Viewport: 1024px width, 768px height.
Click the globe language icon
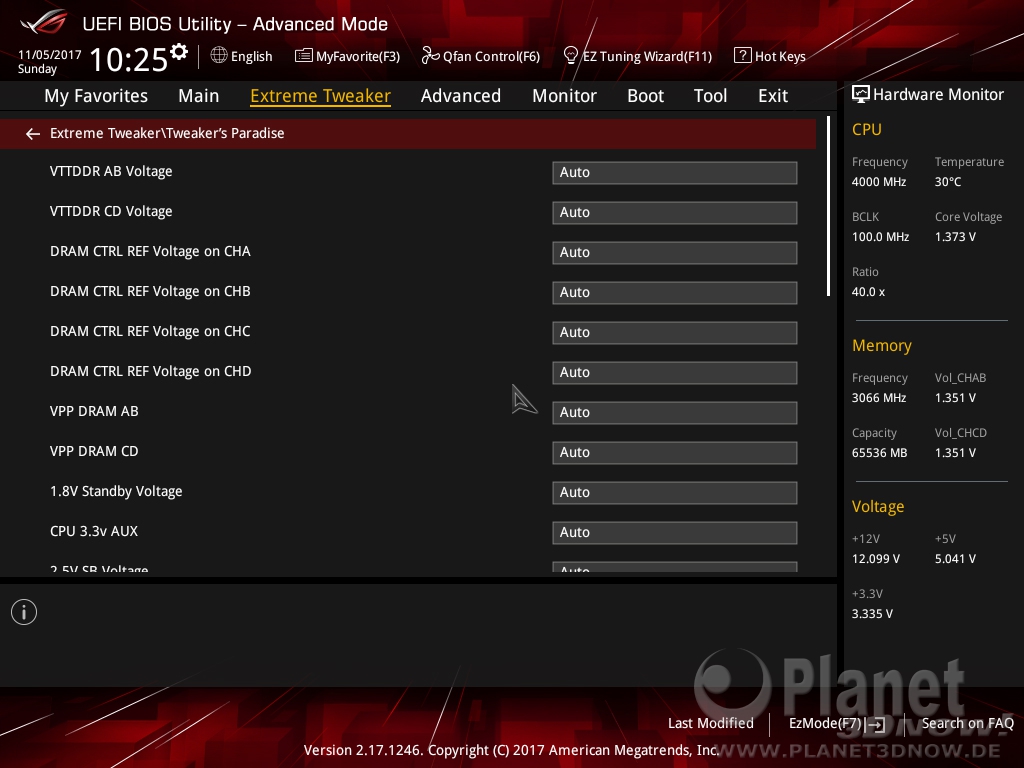(x=219, y=56)
